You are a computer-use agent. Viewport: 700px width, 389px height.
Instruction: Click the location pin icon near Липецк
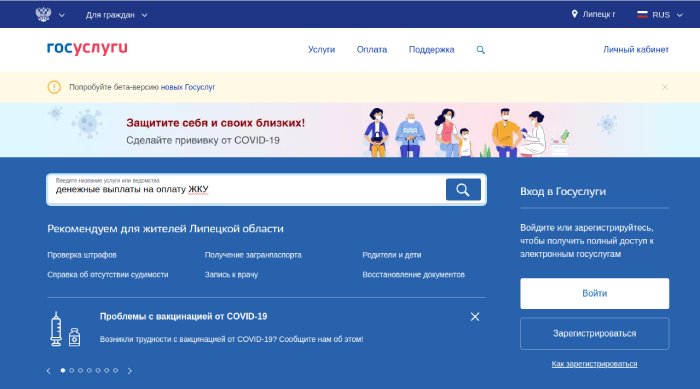[x=575, y=14]
